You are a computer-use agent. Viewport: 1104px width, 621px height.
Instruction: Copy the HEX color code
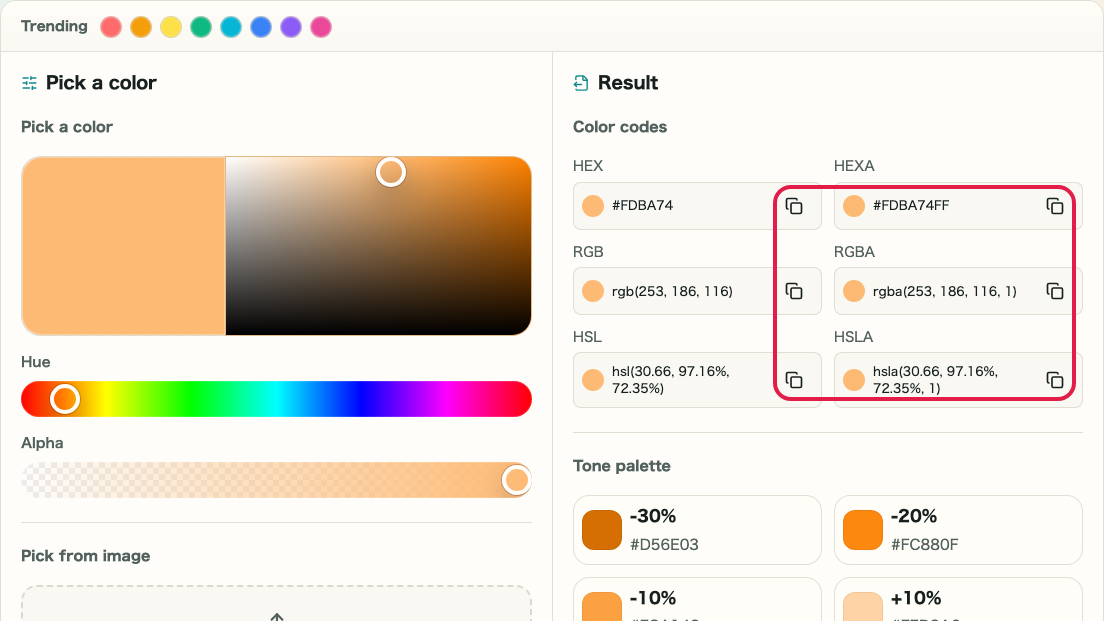[794, 206]
